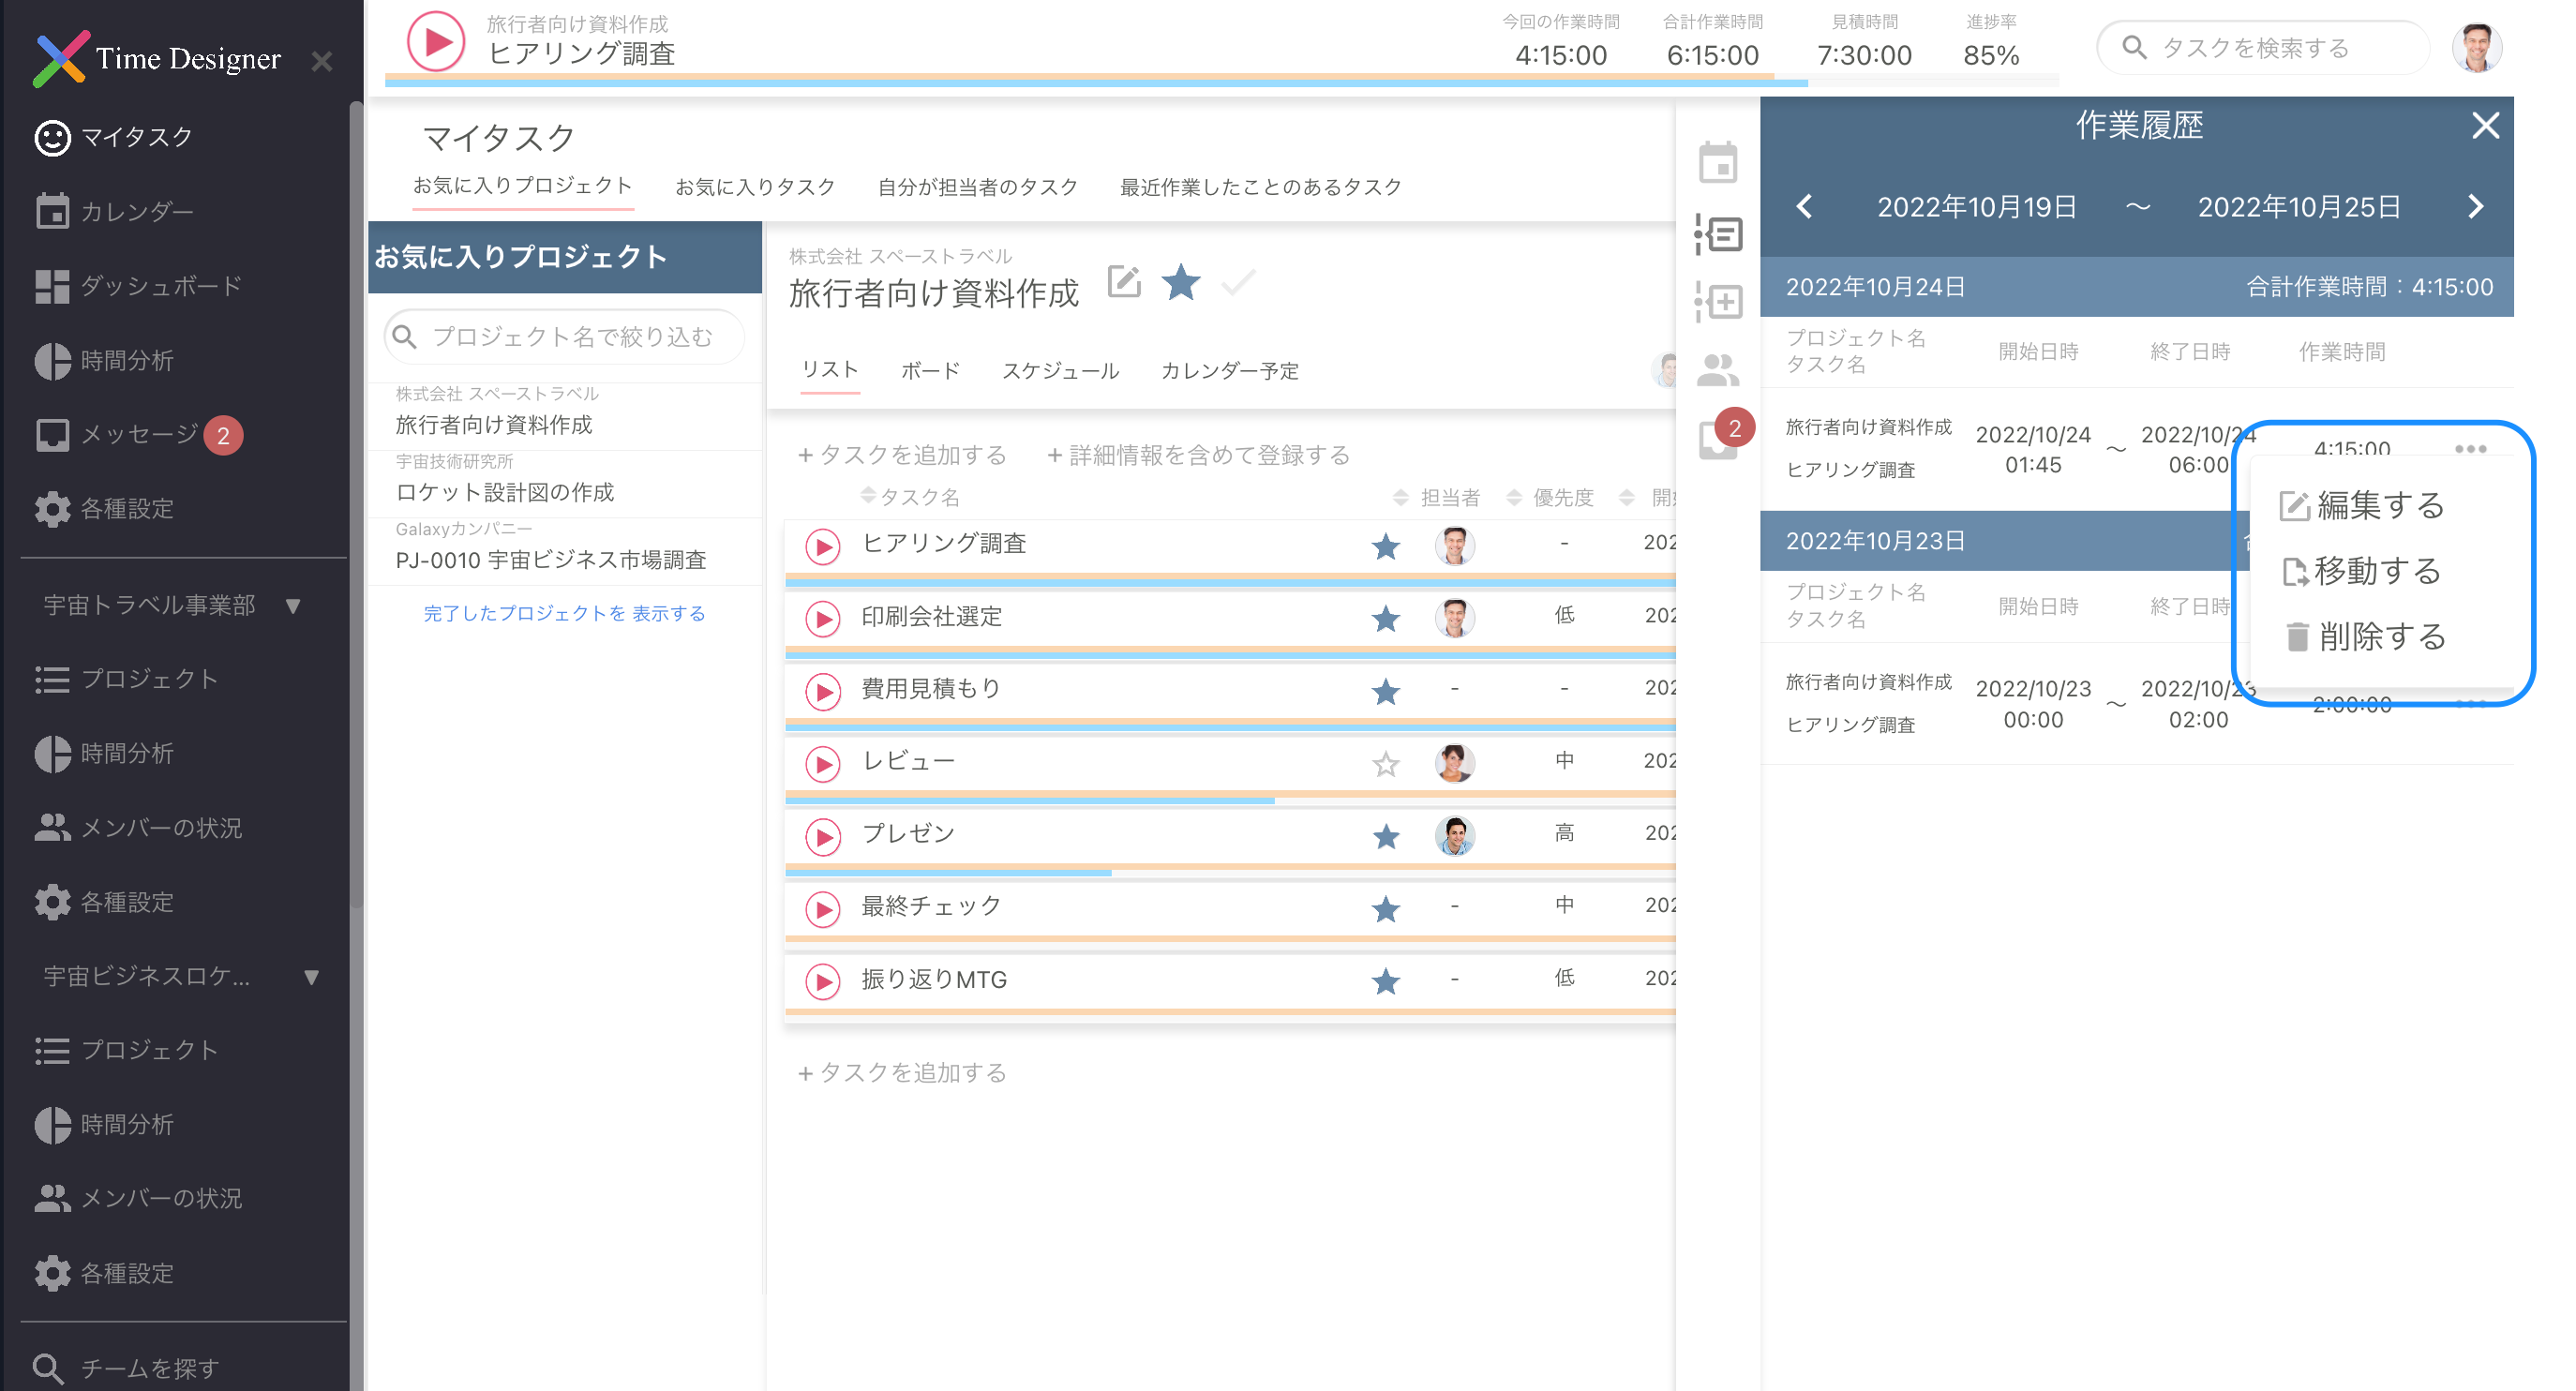Click 完了したプロジェクトを表示する link
This screenshot has height=1391, width=2576.
564,614
